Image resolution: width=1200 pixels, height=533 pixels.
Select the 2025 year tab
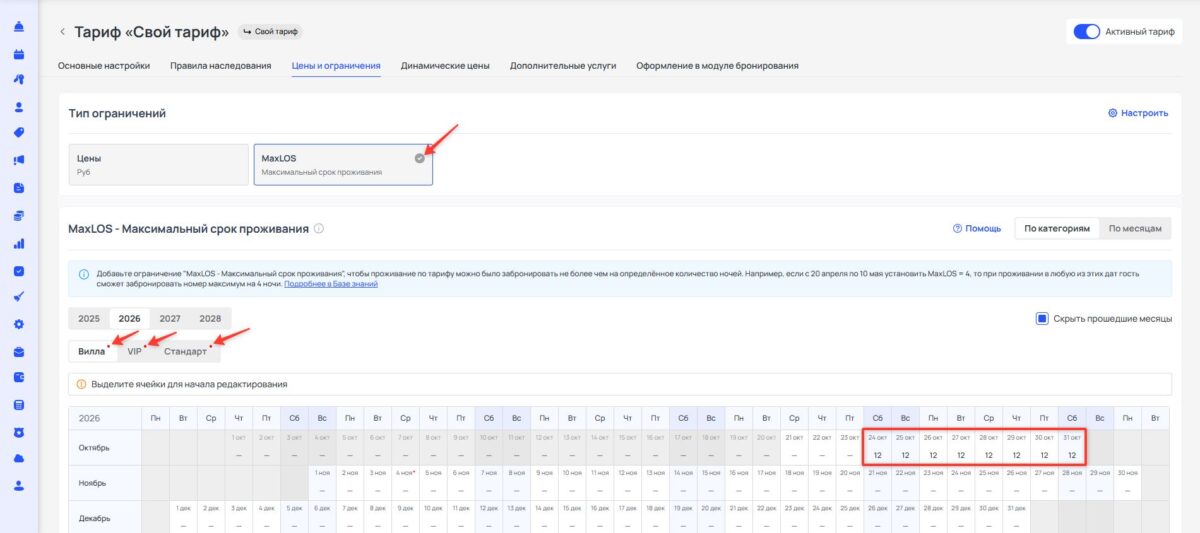pos(89,318)
